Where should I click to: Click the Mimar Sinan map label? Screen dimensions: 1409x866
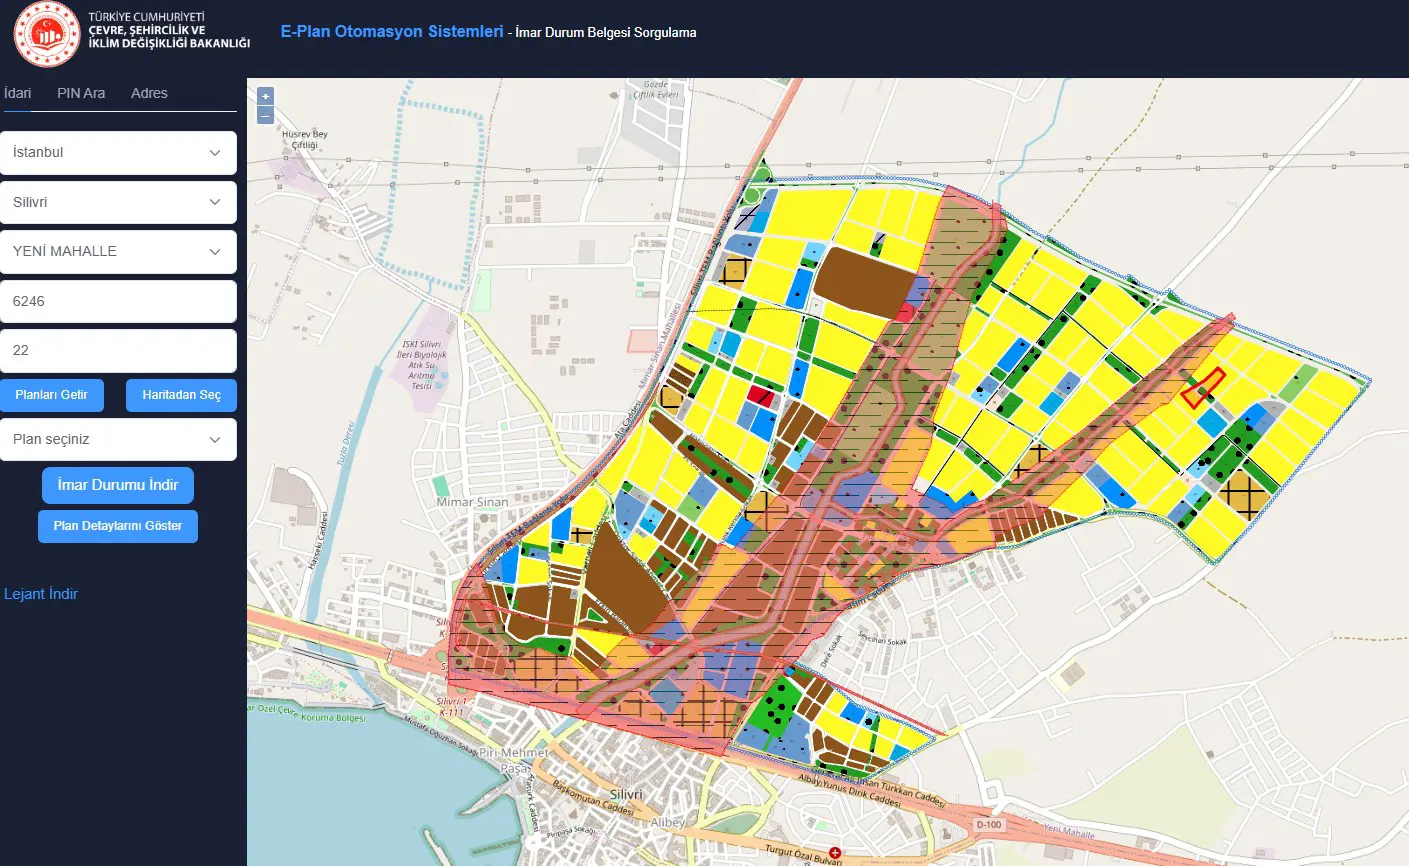472,502
